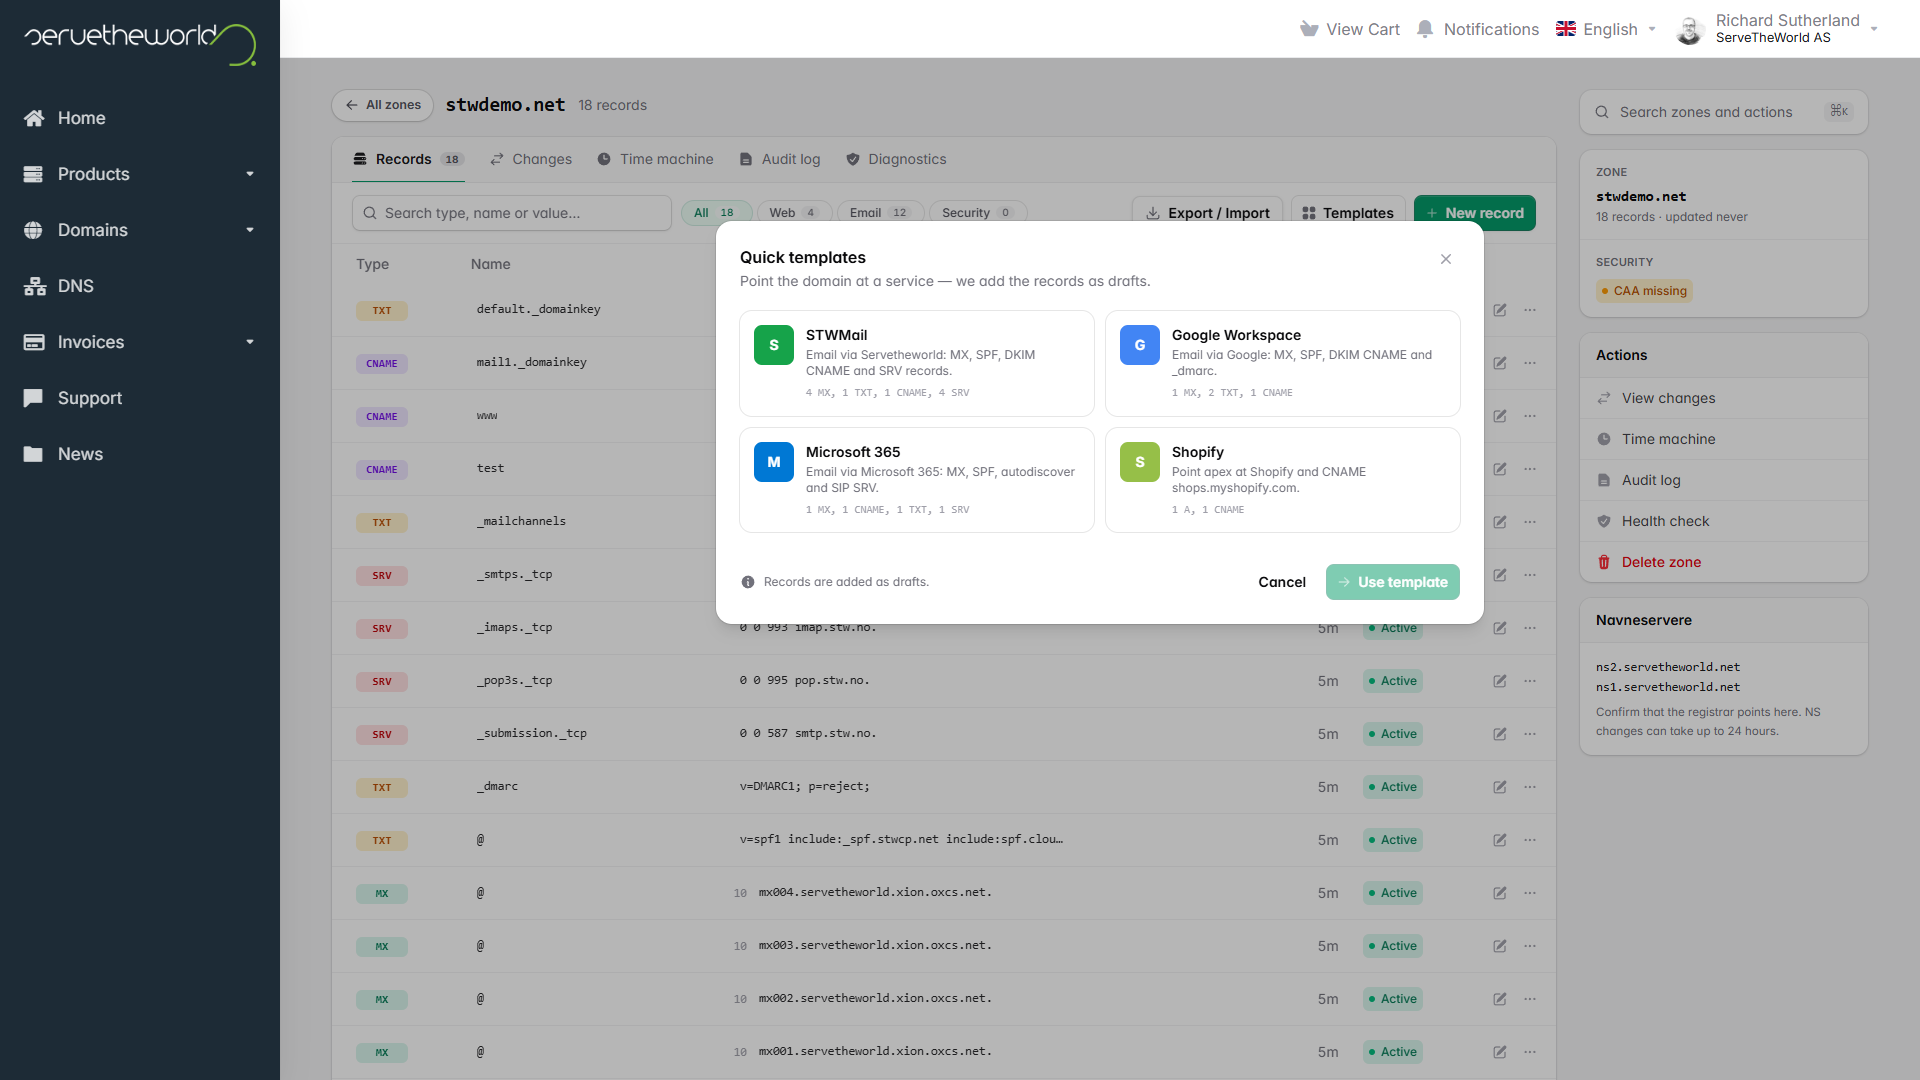
Task: Click the green STWMail S icon
Action: click(774, 345)
